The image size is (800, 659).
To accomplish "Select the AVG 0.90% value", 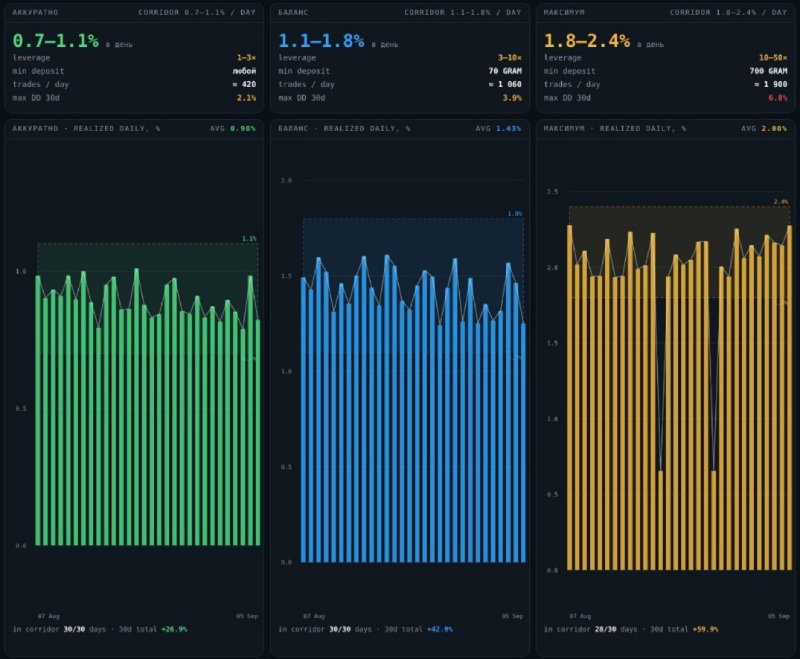I will 233,129.
